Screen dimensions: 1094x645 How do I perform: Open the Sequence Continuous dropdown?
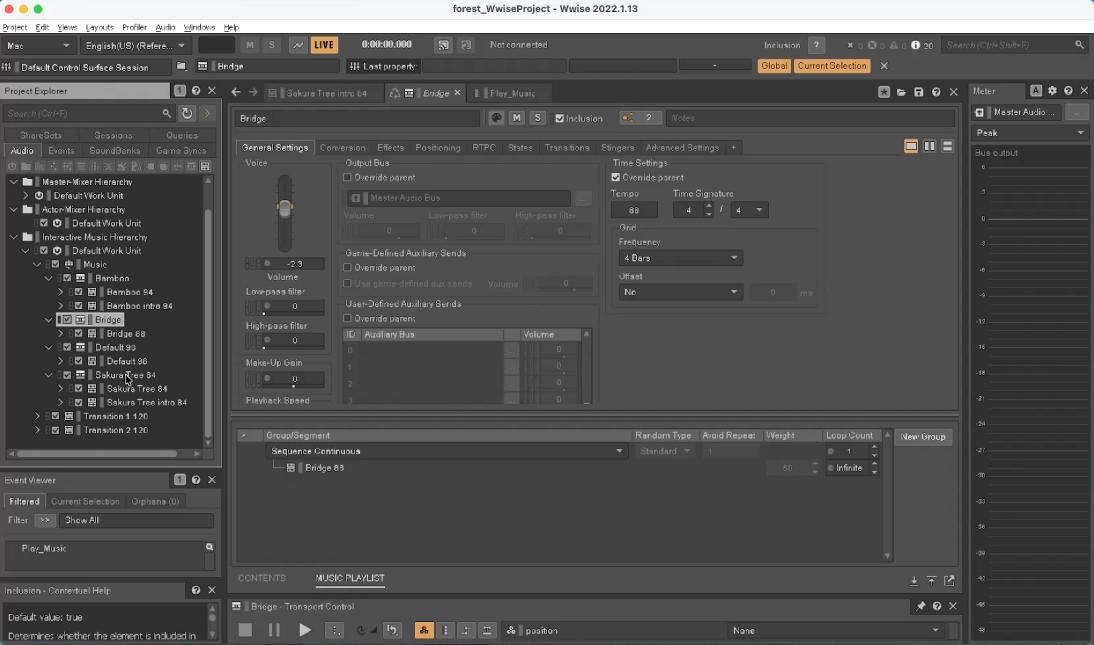(447, 451)
